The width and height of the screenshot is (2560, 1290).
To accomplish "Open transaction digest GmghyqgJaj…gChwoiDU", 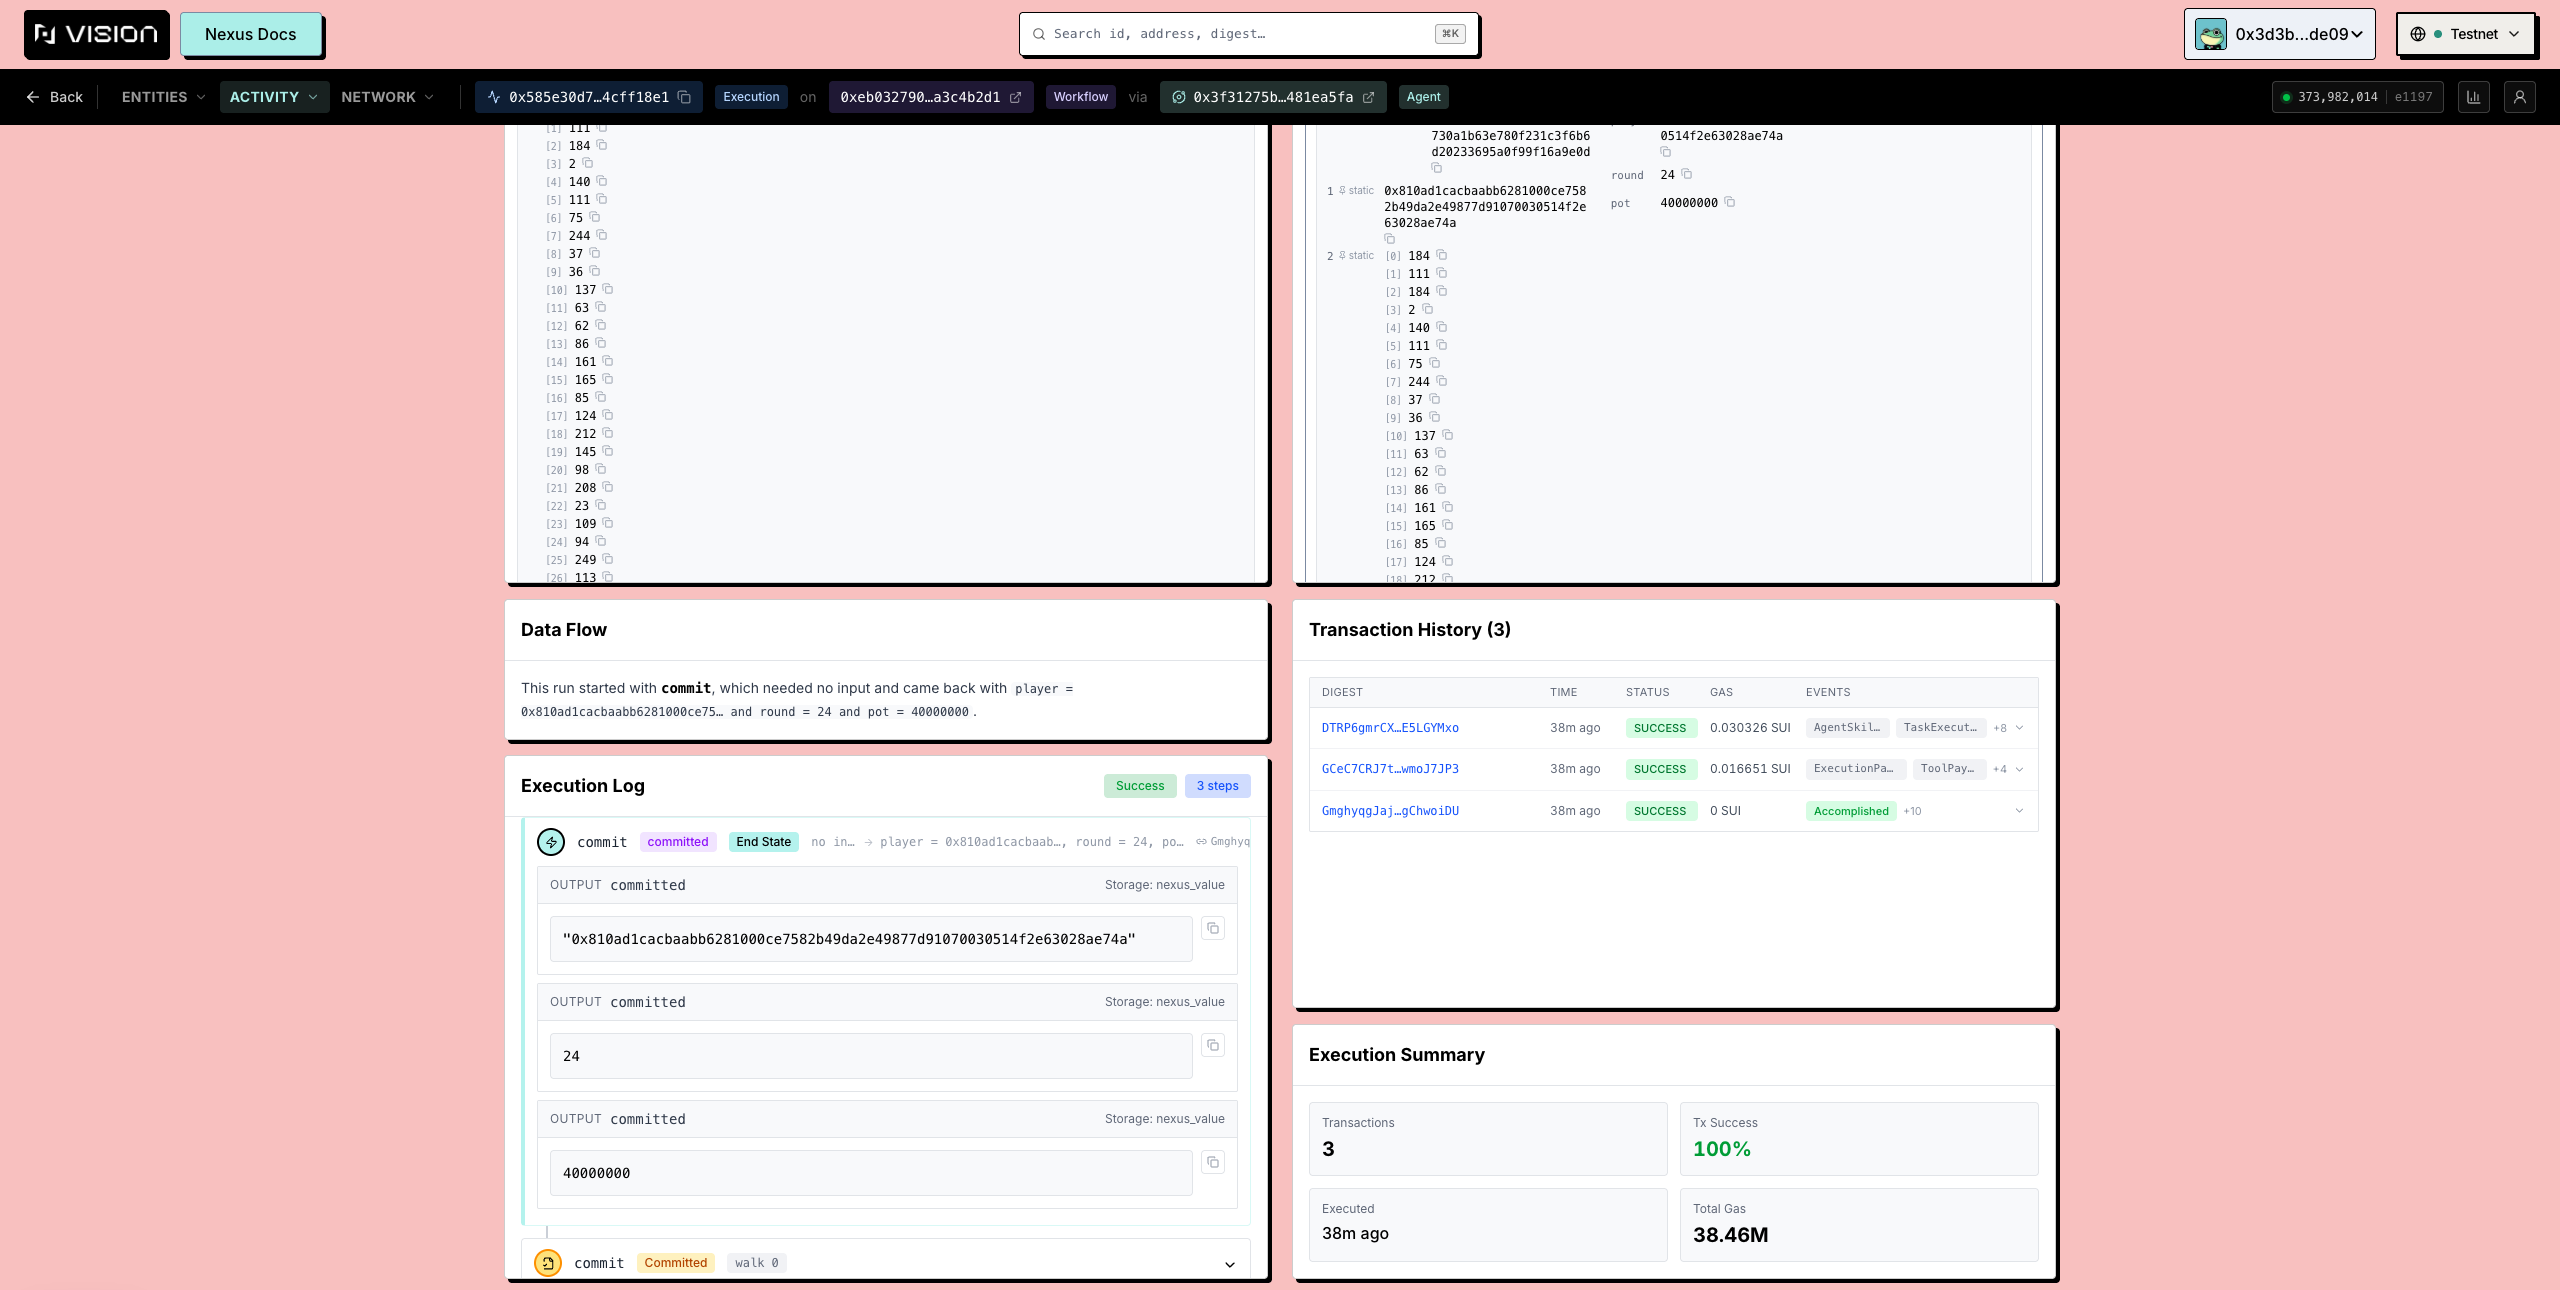I will tap(1390, 811).
